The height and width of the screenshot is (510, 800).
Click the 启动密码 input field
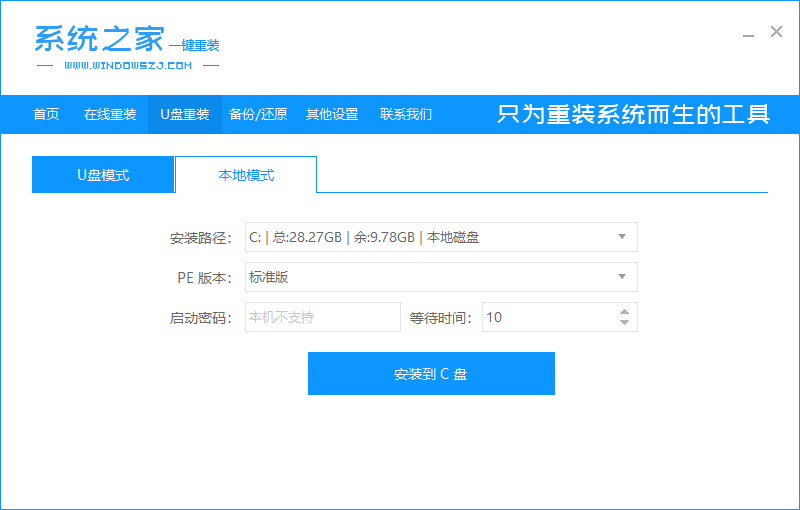(322, 317)
